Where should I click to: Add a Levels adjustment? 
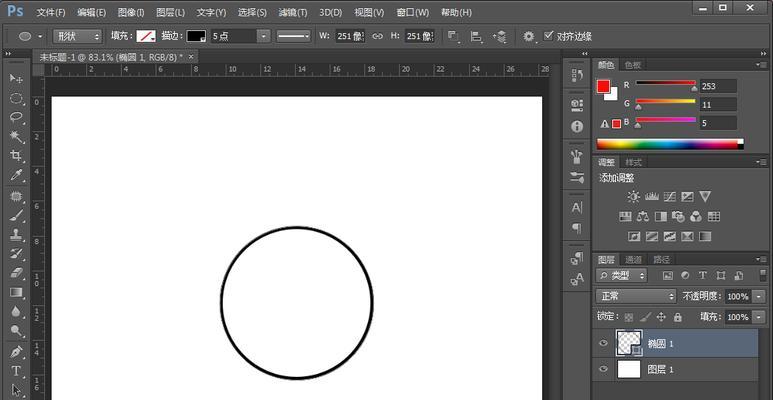pos(652,197)
